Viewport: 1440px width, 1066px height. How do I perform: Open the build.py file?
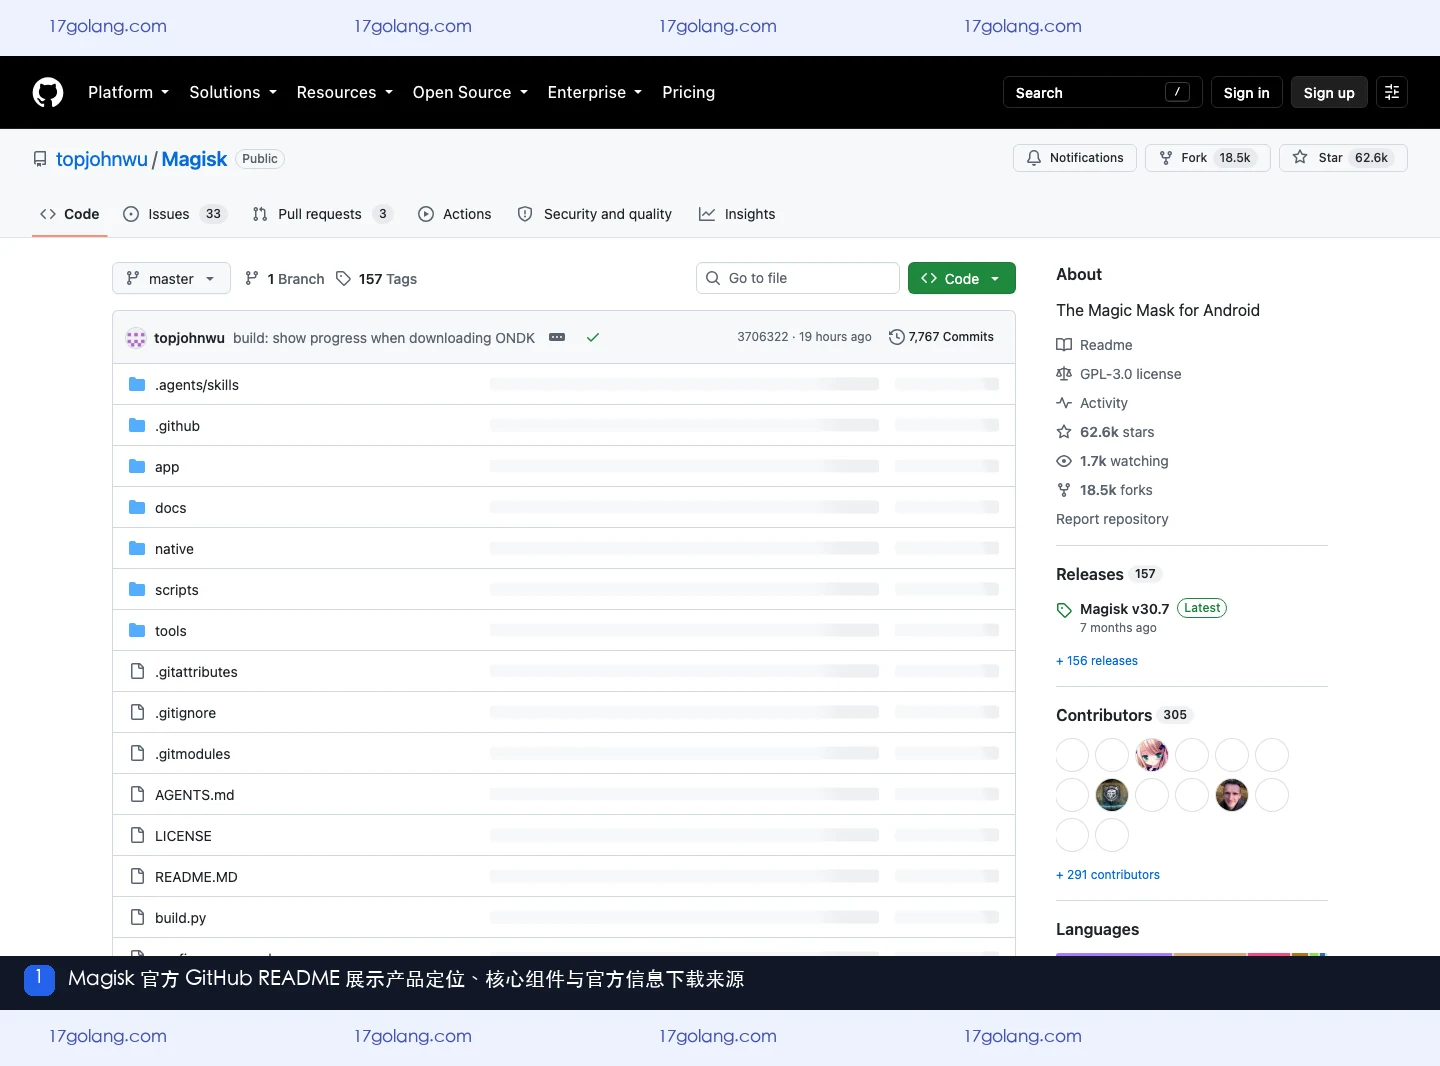tap(180, 918)
